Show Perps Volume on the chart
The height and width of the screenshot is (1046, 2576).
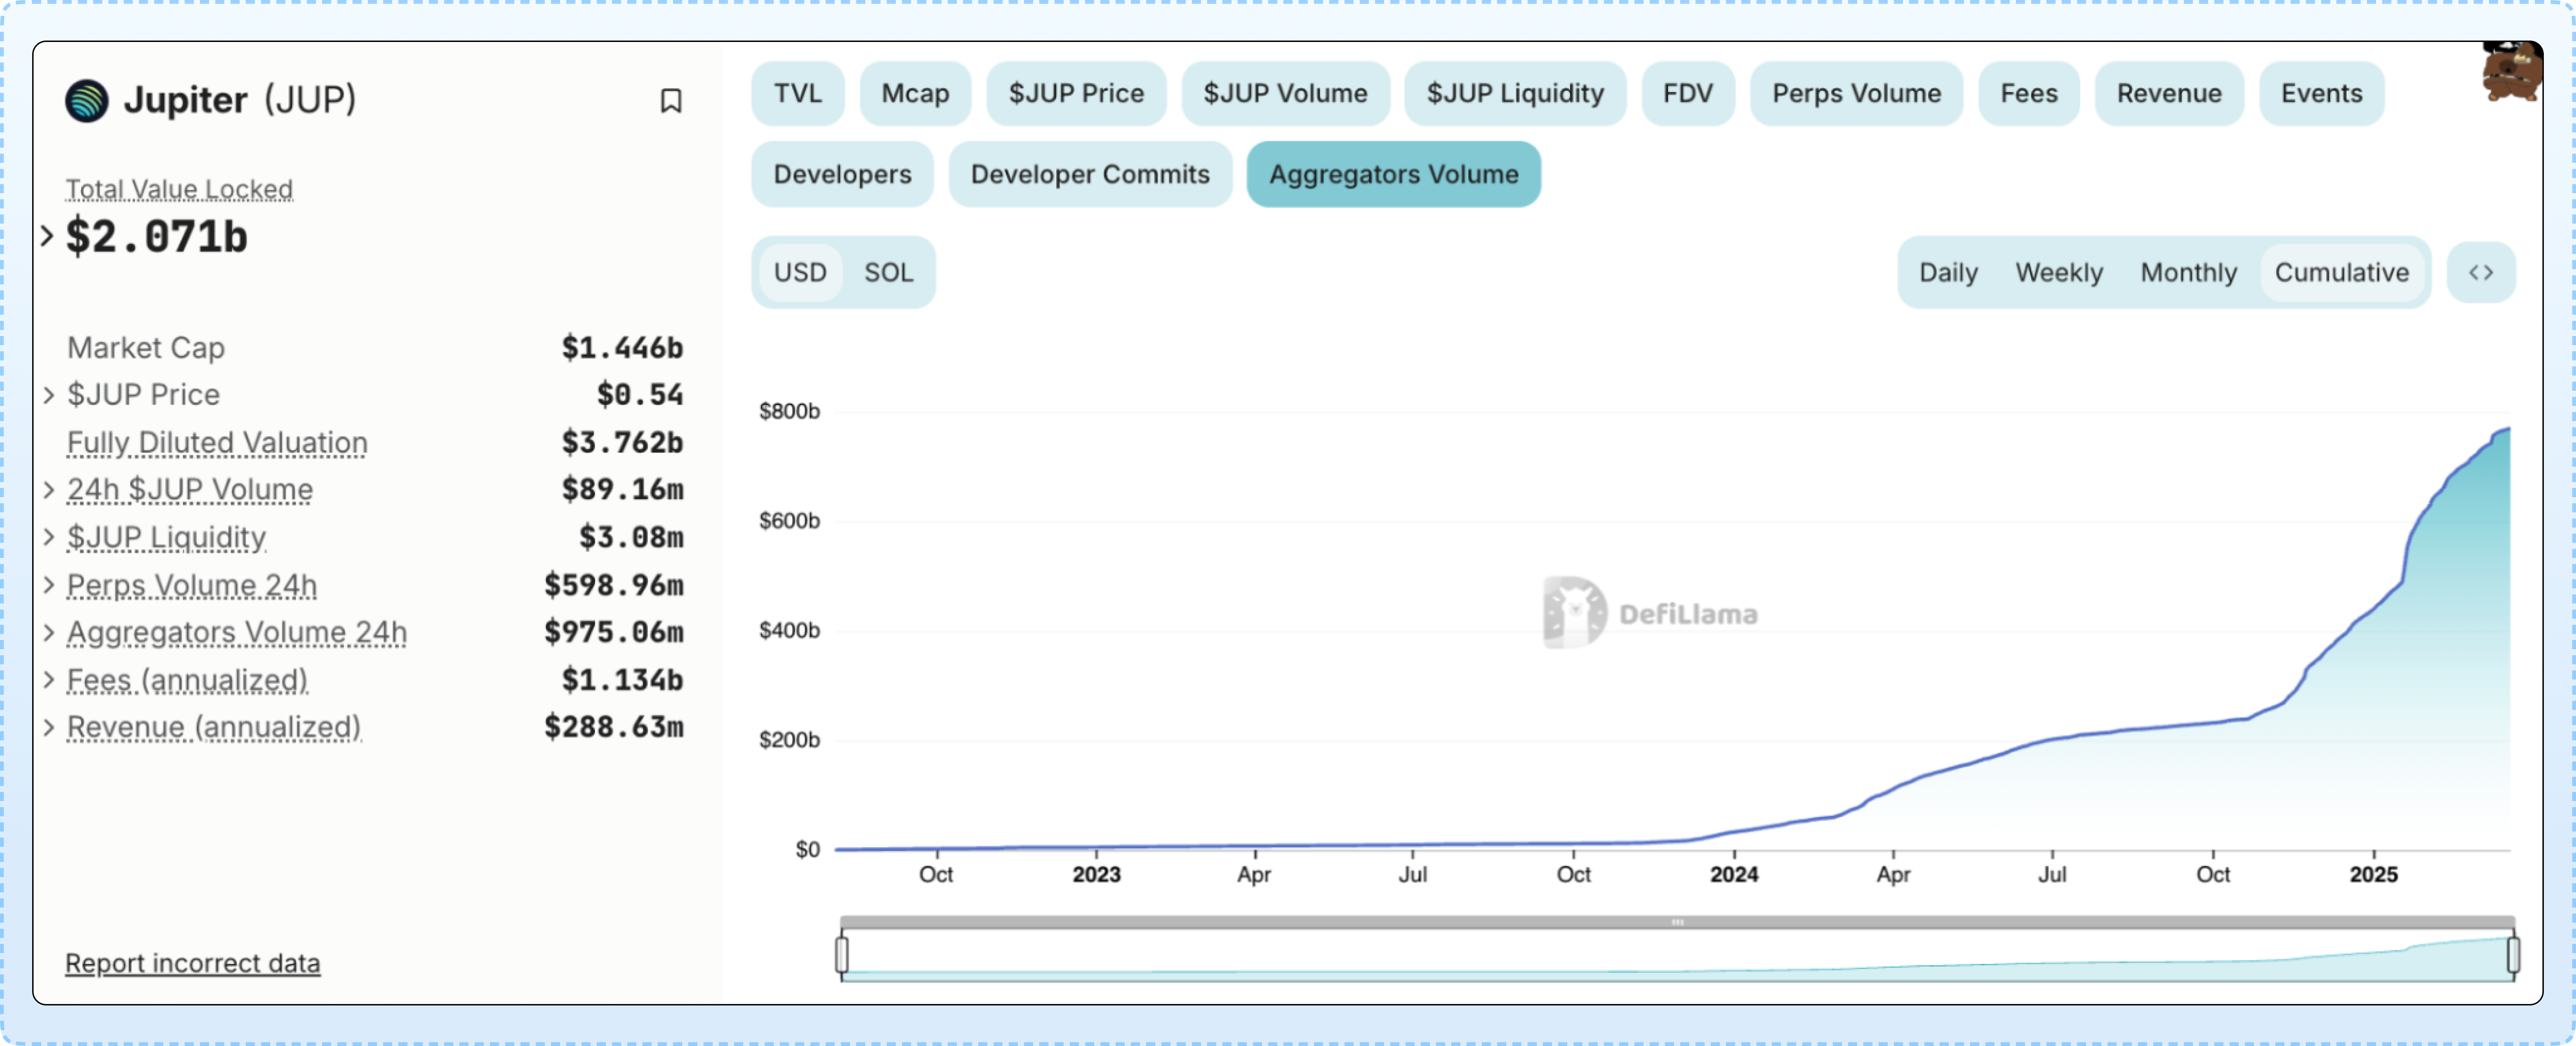point(1856,94)
